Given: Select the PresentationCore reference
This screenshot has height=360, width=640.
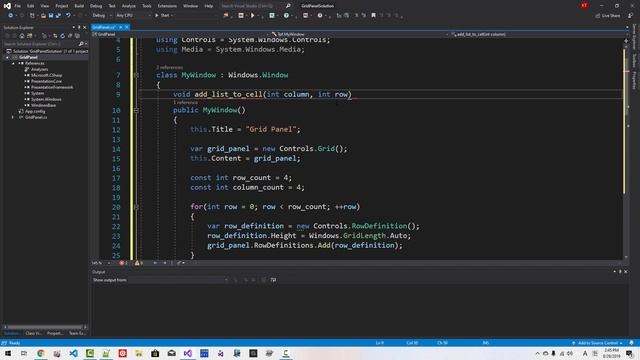Looking at the screenshot, I should coord(46,81).
